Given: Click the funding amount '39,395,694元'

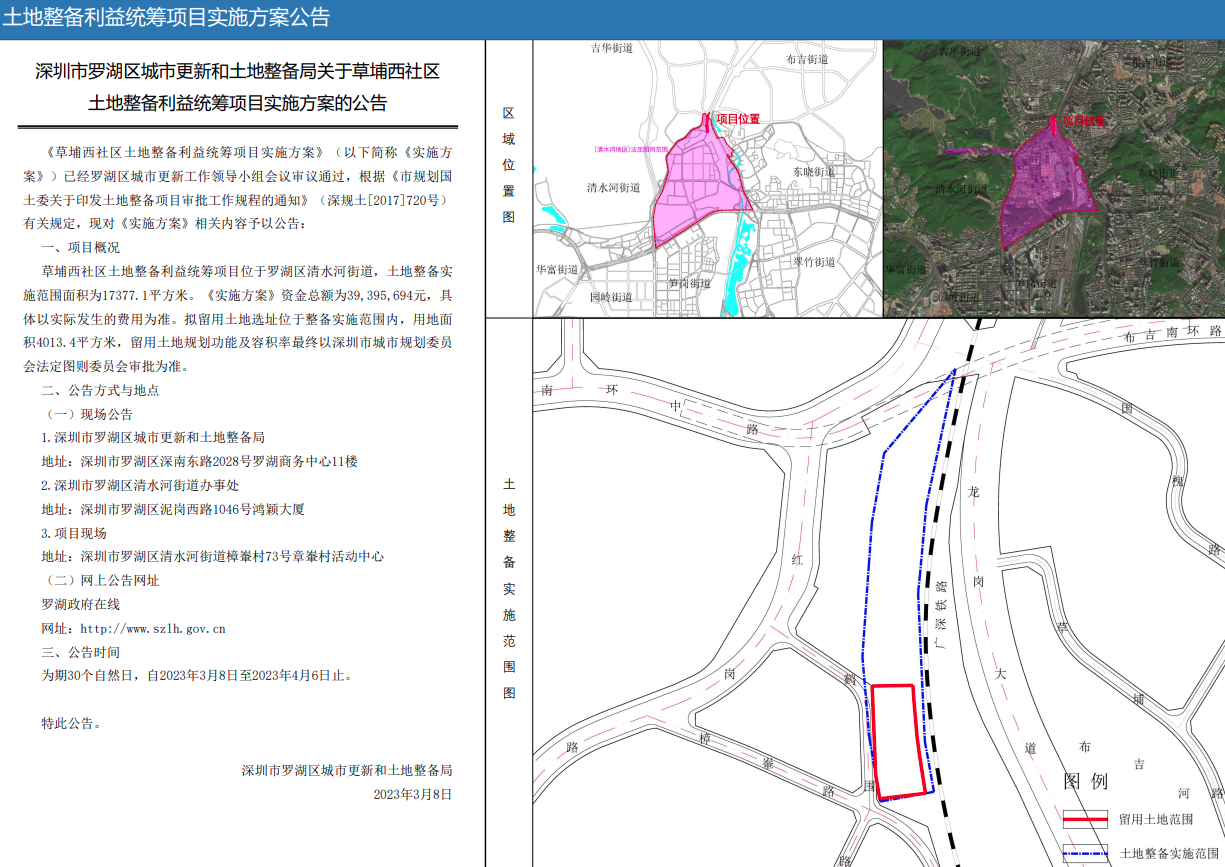Looking at the screenshot, I should (x=387, y=296).
